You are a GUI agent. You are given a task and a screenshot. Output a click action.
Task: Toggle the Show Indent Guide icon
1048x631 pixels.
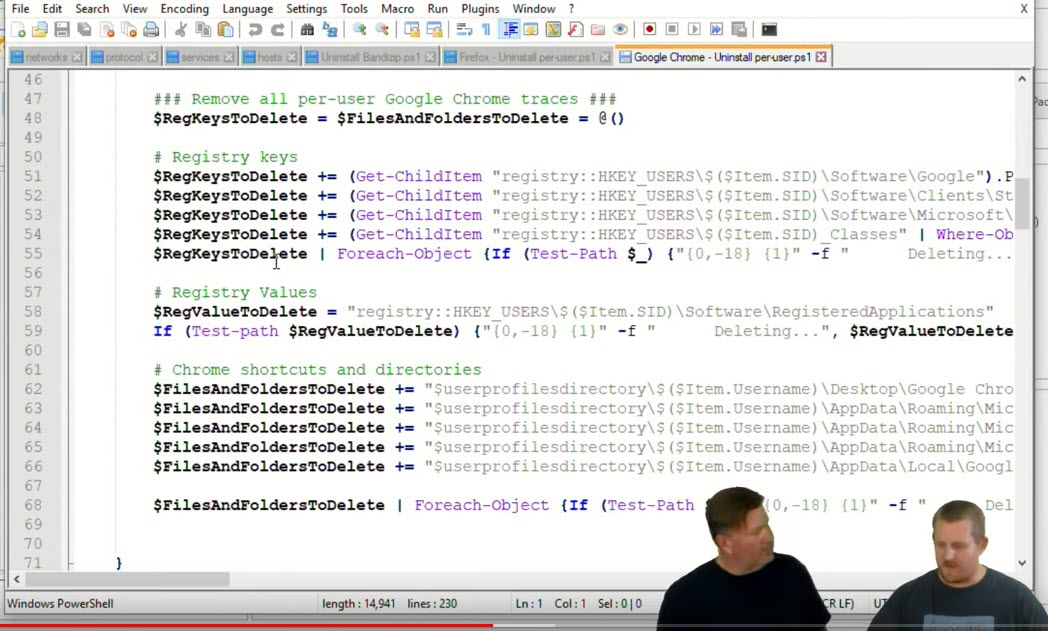[x=509, y=29]
